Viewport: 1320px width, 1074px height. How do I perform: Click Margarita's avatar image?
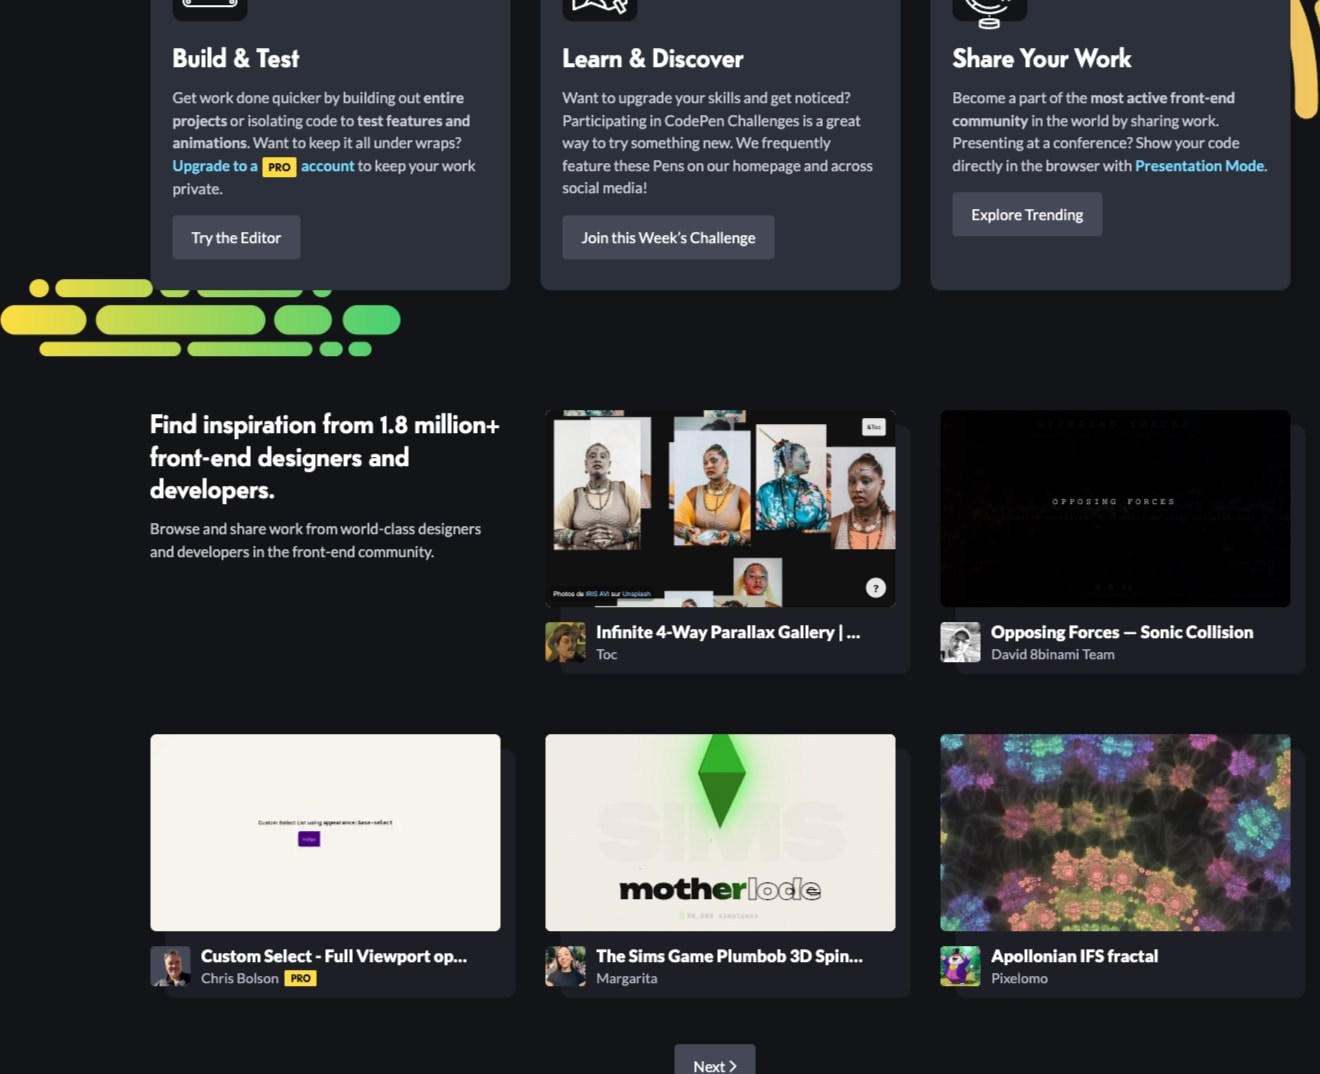[x=565, y=966]
